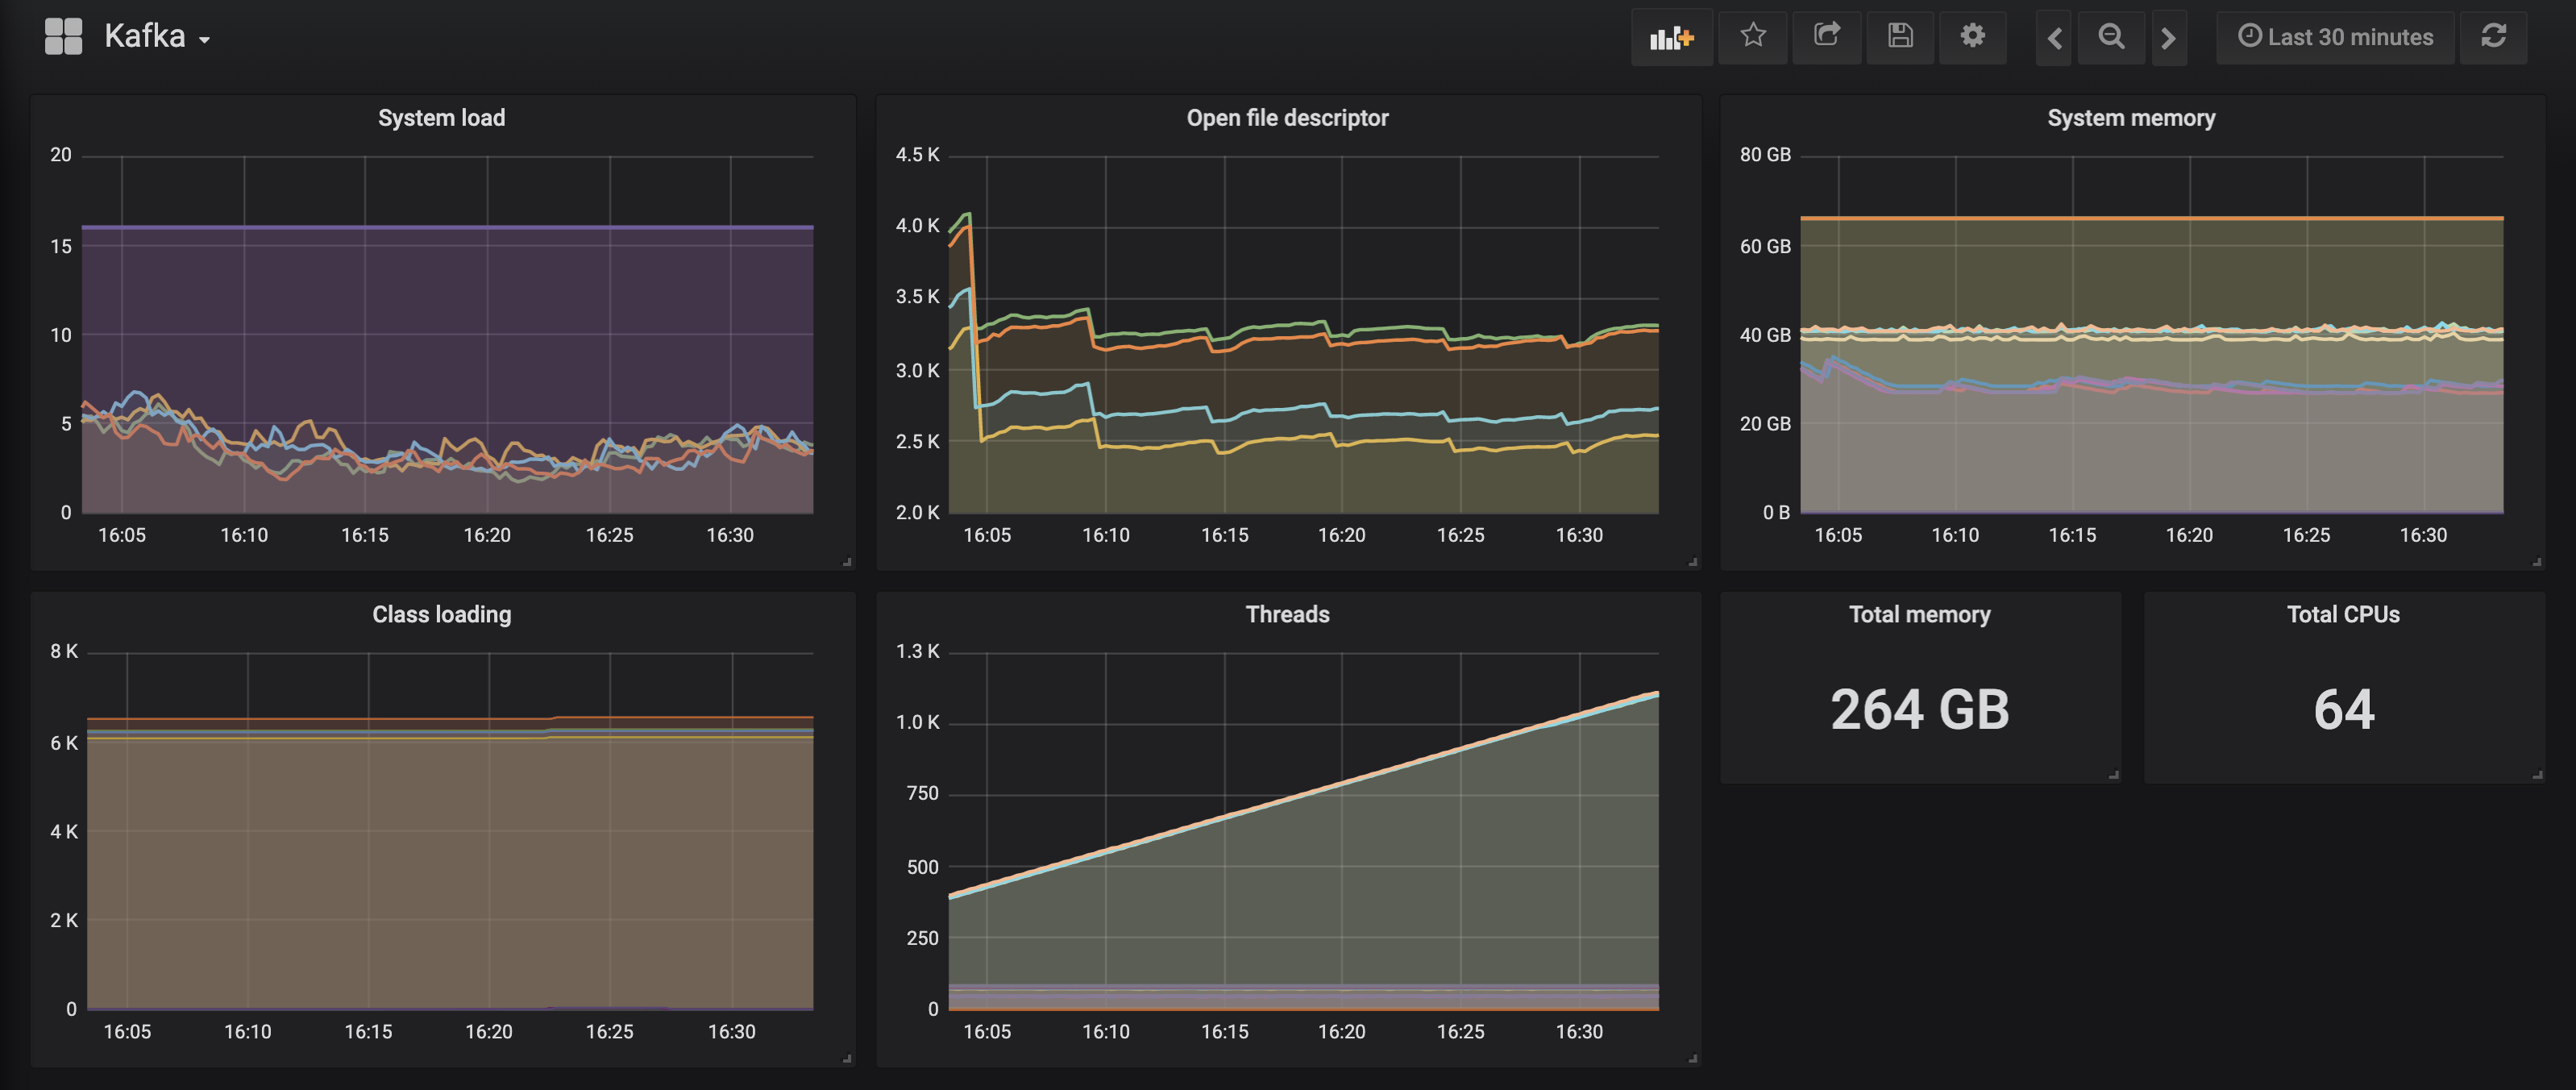2576x1090 pixels.
Task: Open dashboard settings gear
Action: point(1972,36)
